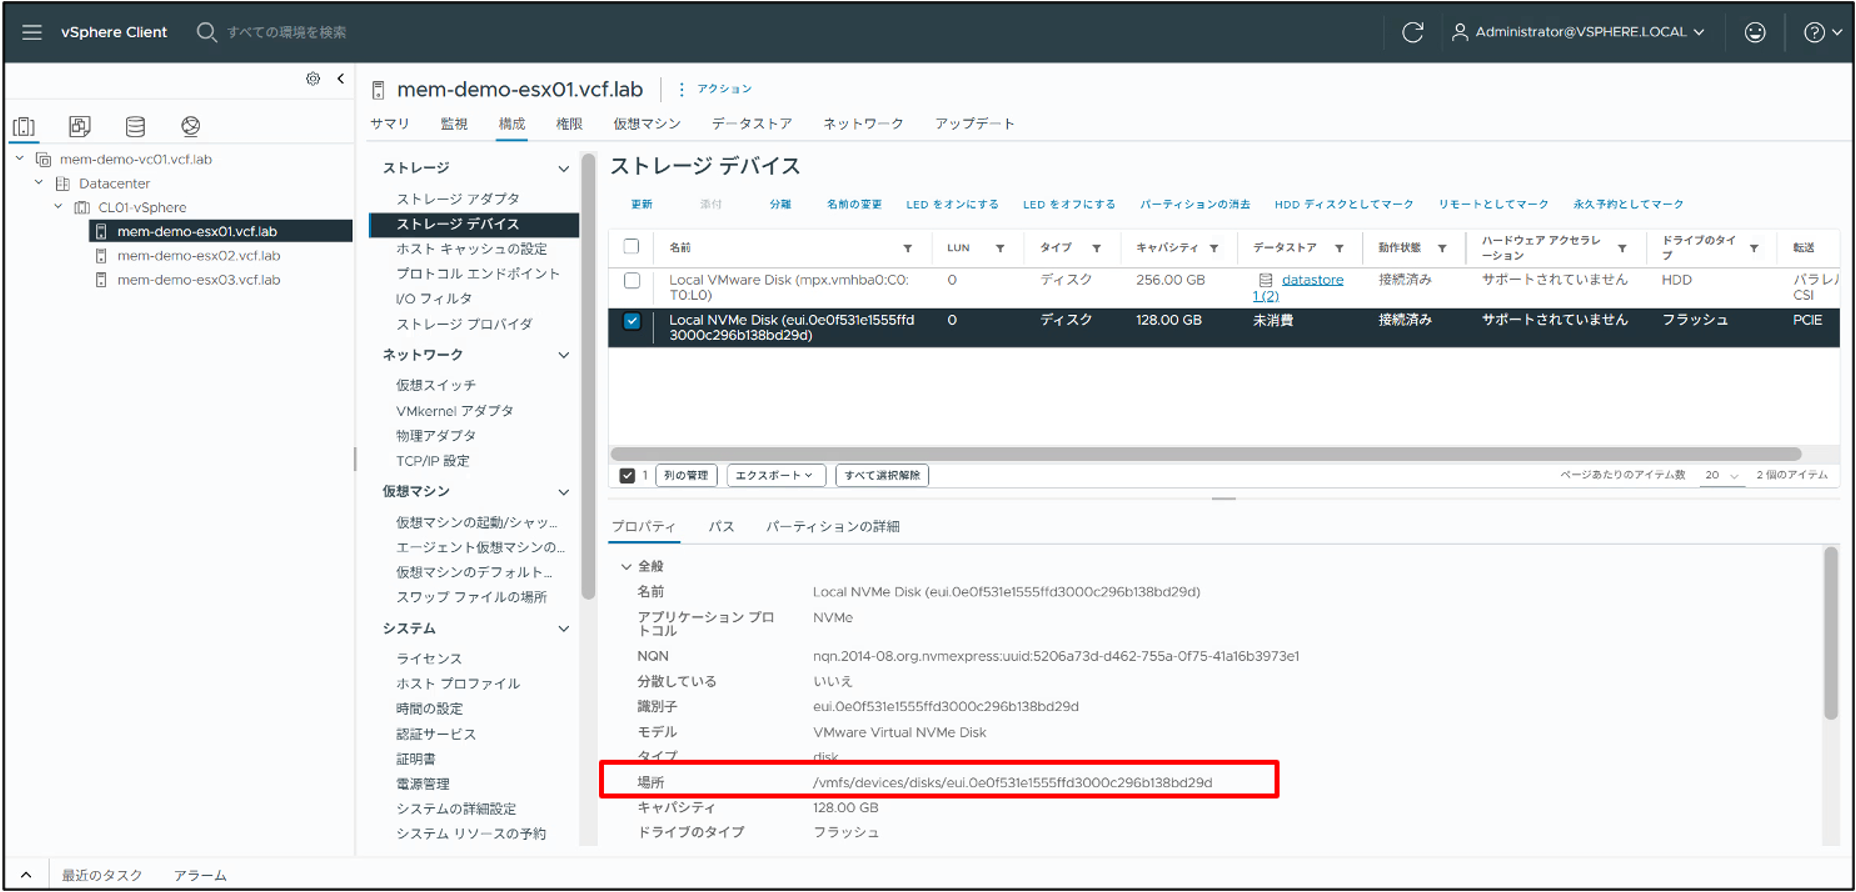Filter the ドライブのタイプ column
The image size is (1856, 892).
1754,248
